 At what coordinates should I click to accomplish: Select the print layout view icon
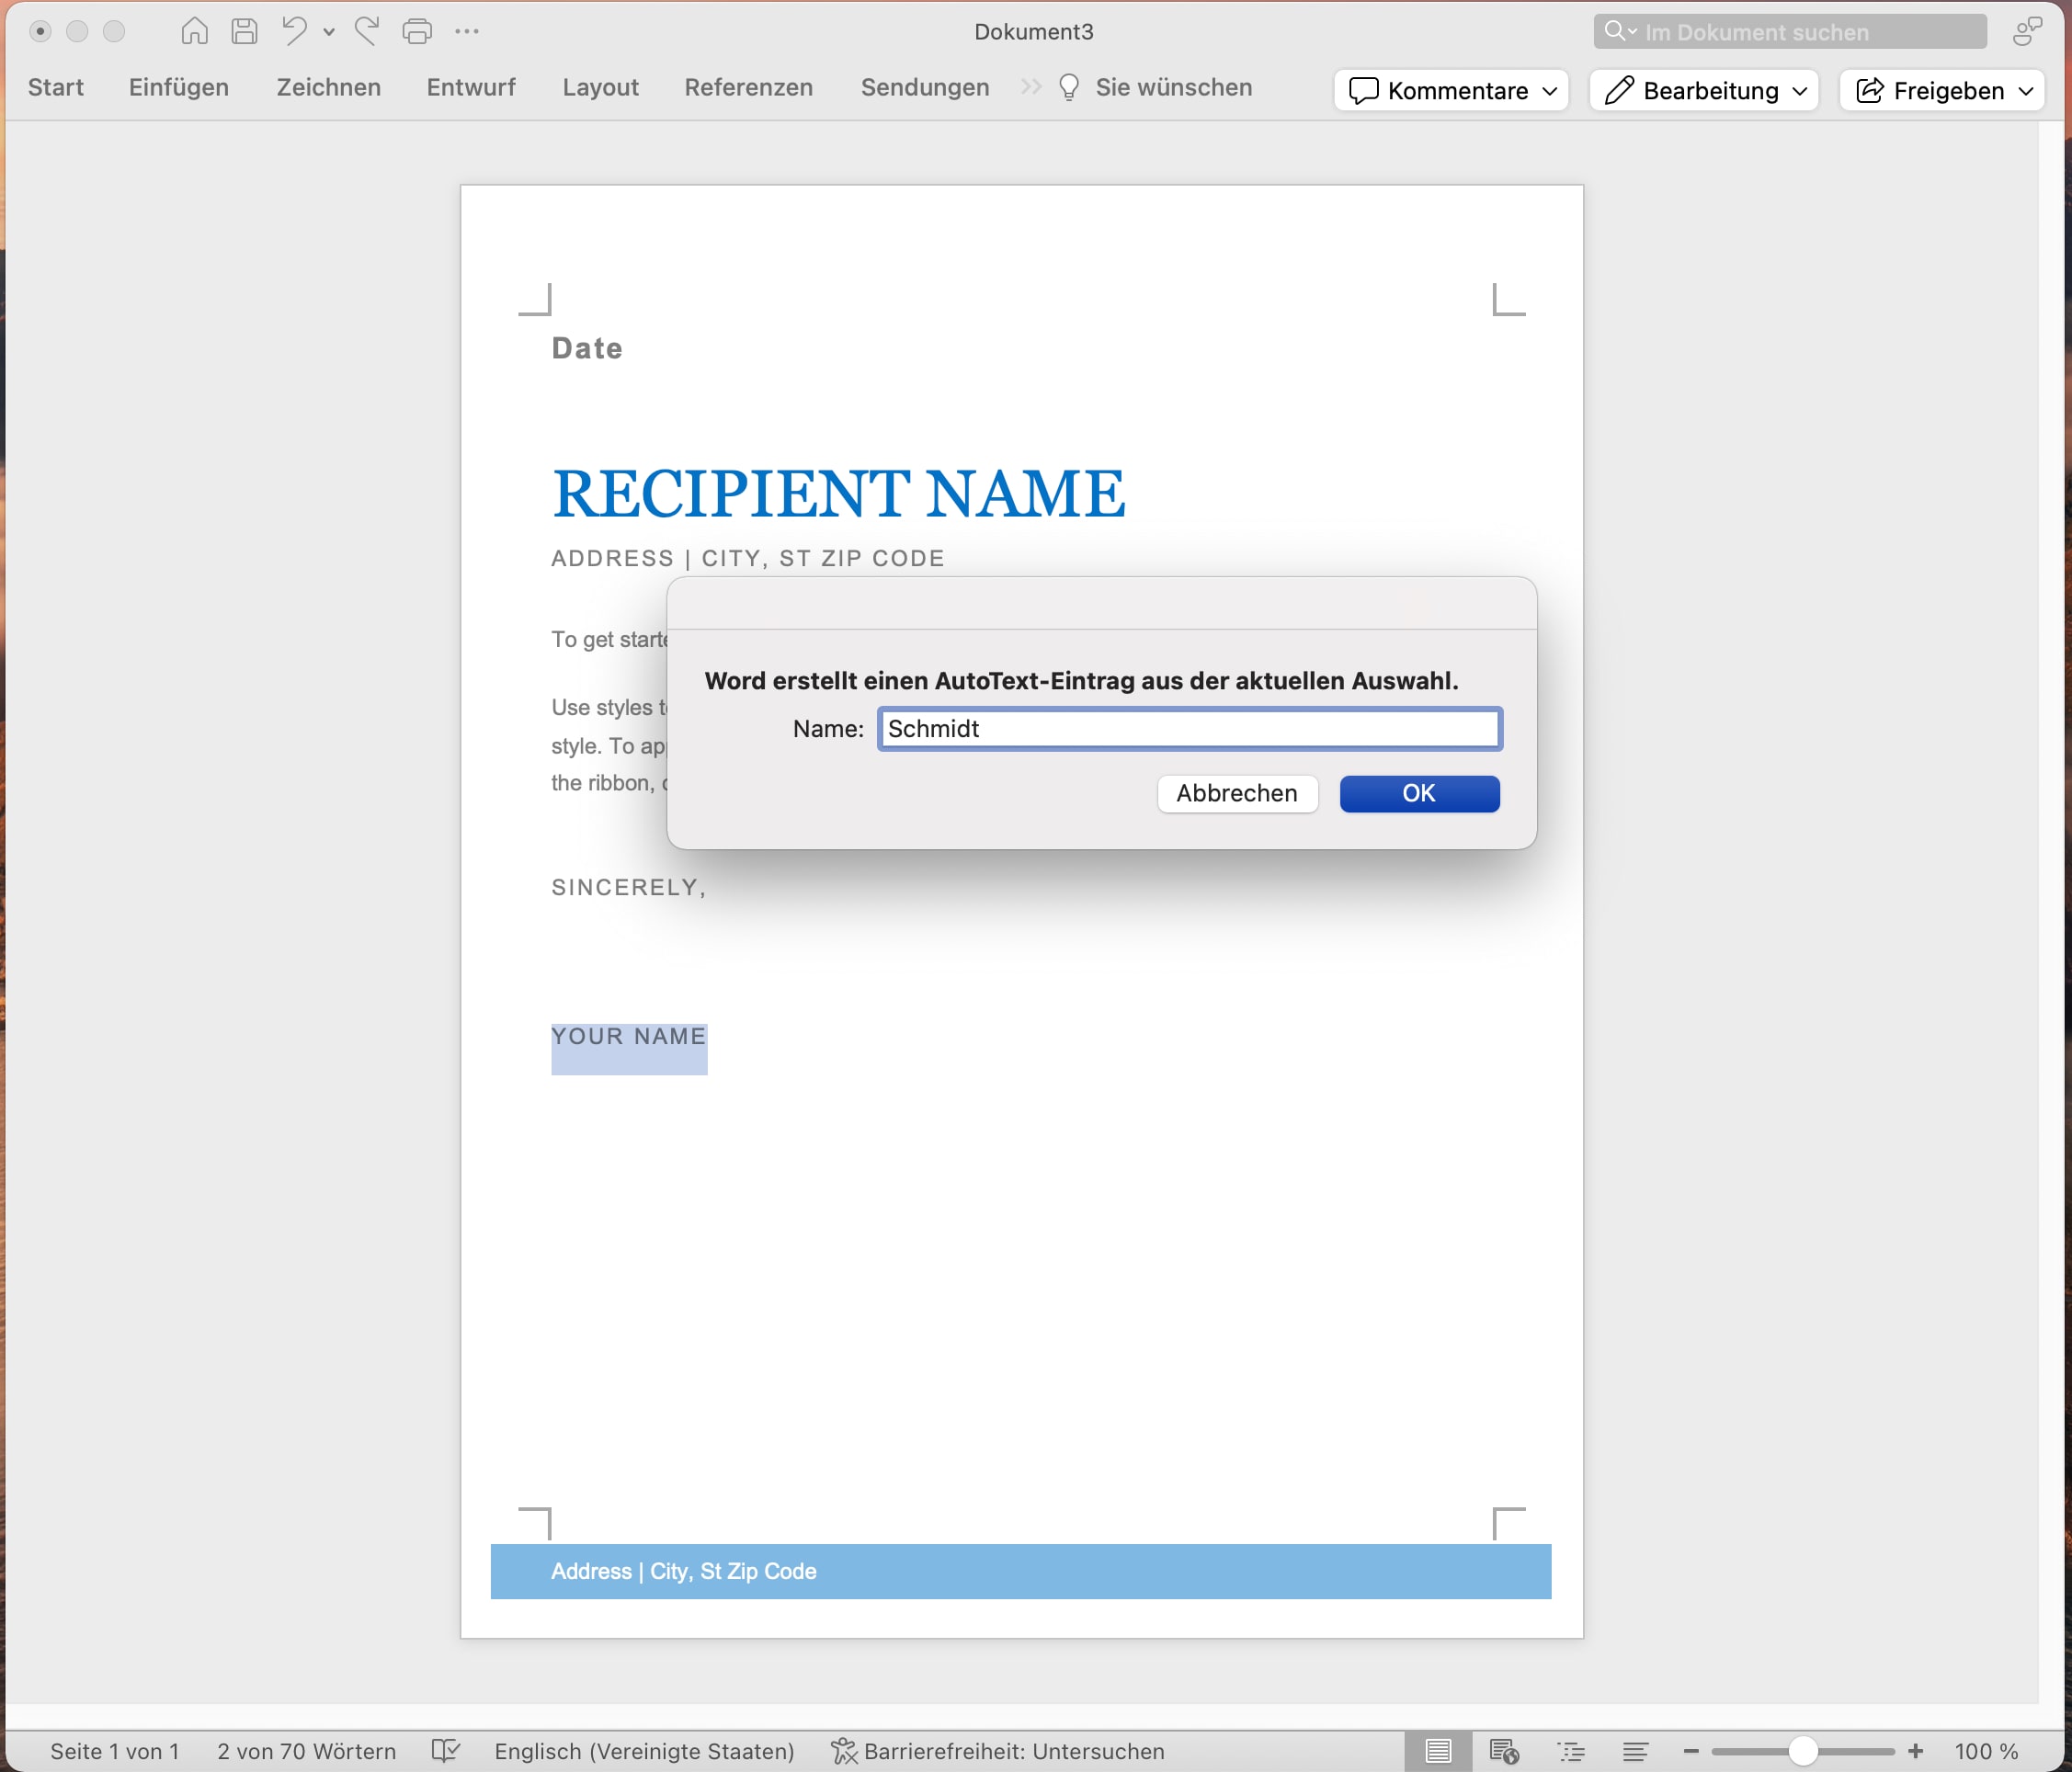[x=1438, y=1751]
